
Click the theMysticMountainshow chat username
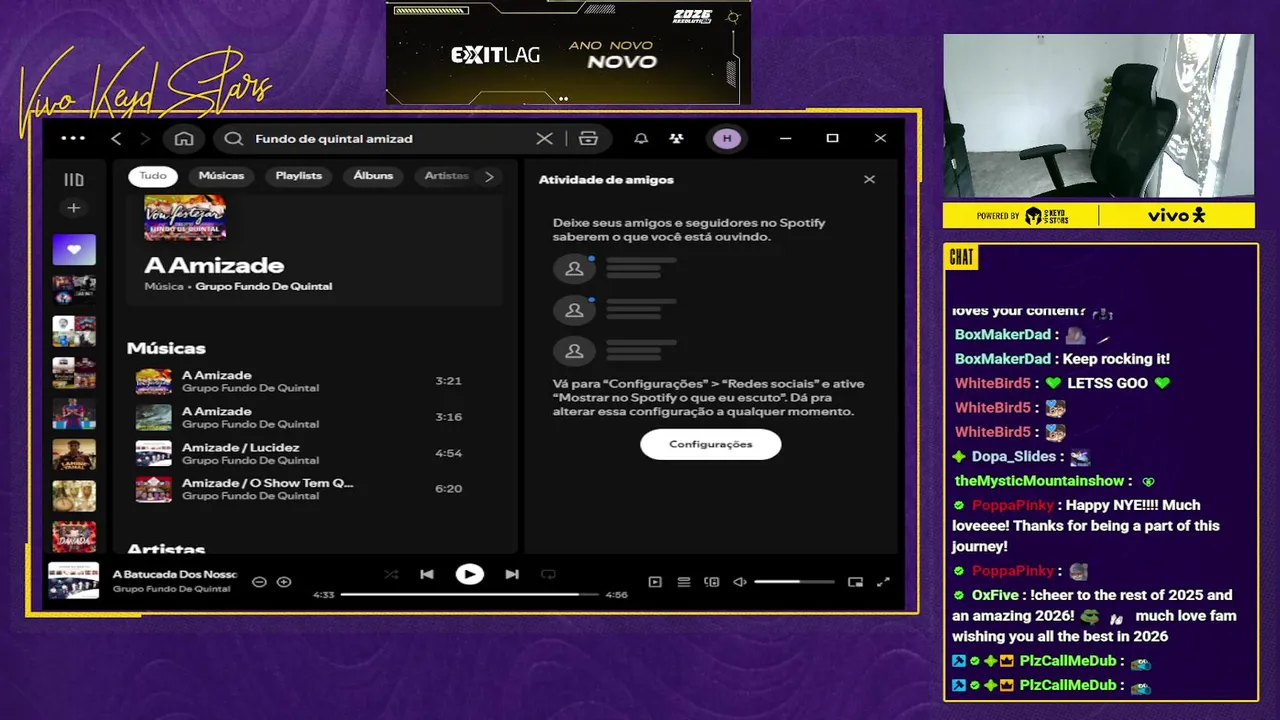(1040, 481)
